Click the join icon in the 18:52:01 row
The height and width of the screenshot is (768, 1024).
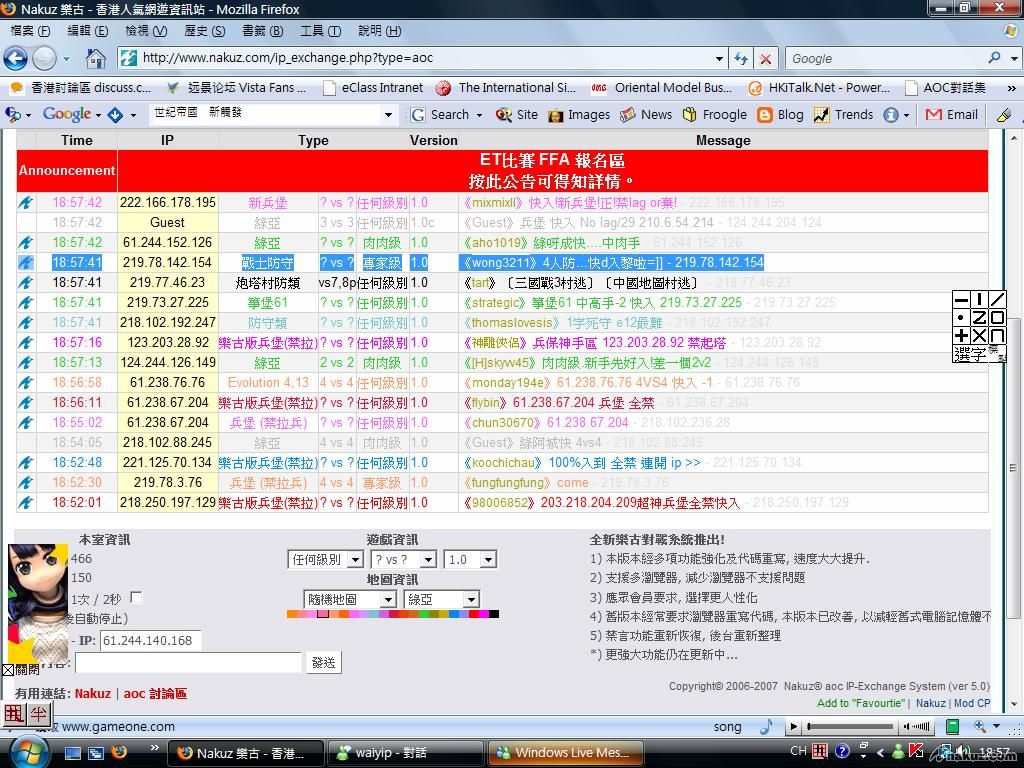[25, 502]
